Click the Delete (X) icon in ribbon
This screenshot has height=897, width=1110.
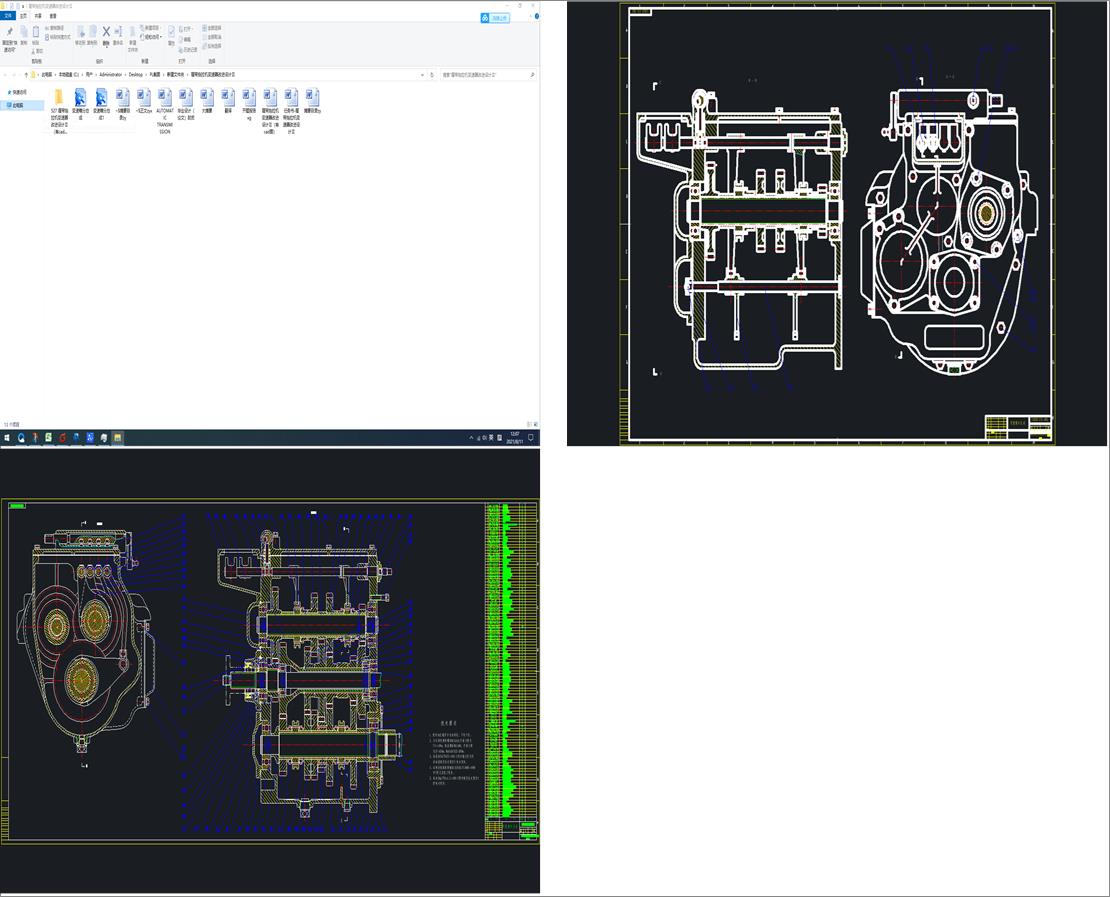(x=106, y=33)
